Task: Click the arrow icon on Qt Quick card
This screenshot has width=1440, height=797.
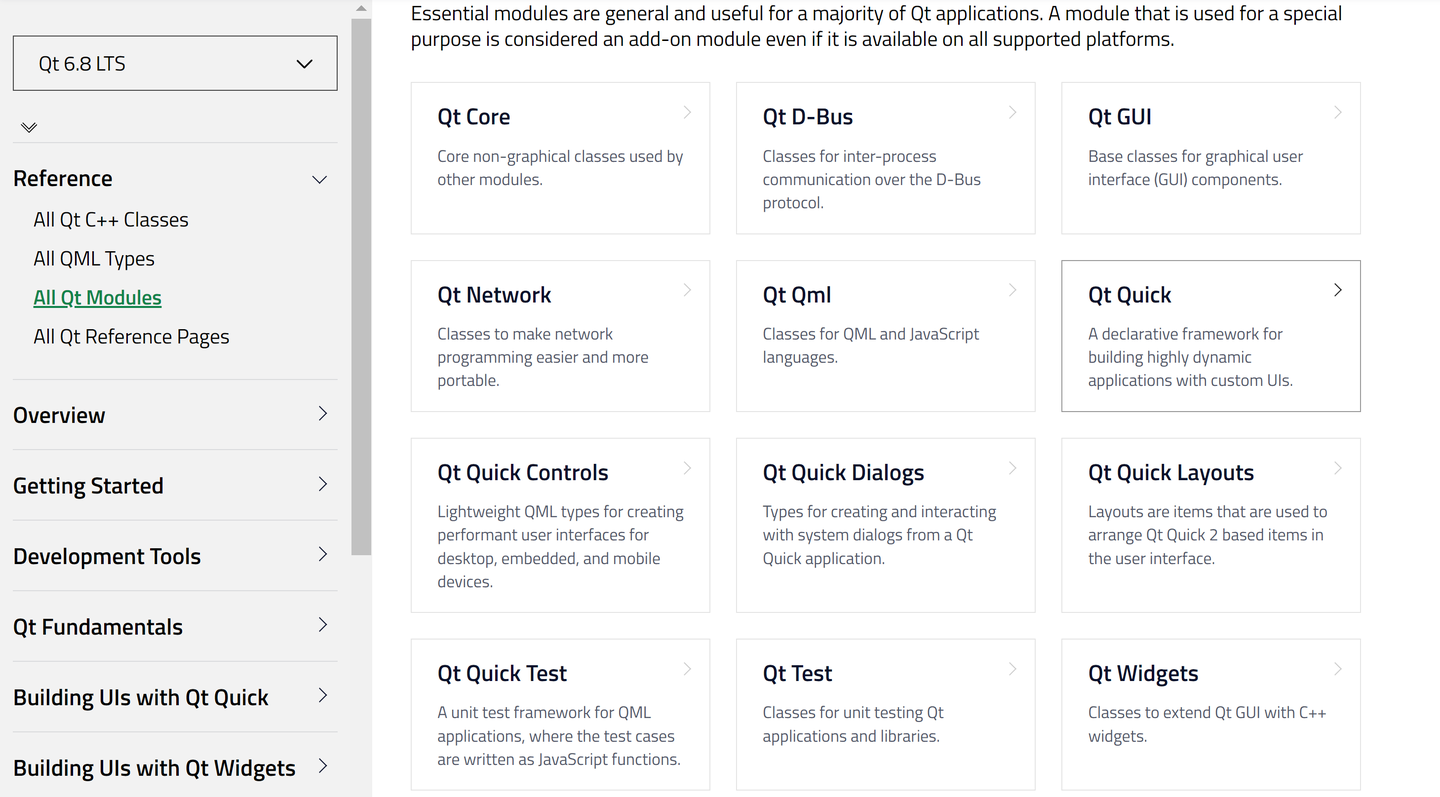Action: click(1337, 291)
